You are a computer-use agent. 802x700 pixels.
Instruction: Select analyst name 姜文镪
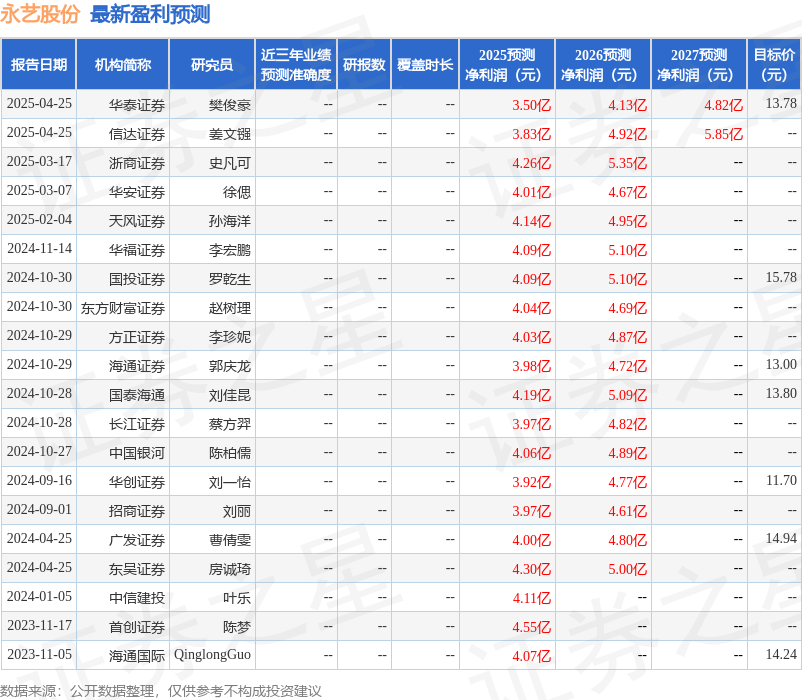click(x=230, y=134)
